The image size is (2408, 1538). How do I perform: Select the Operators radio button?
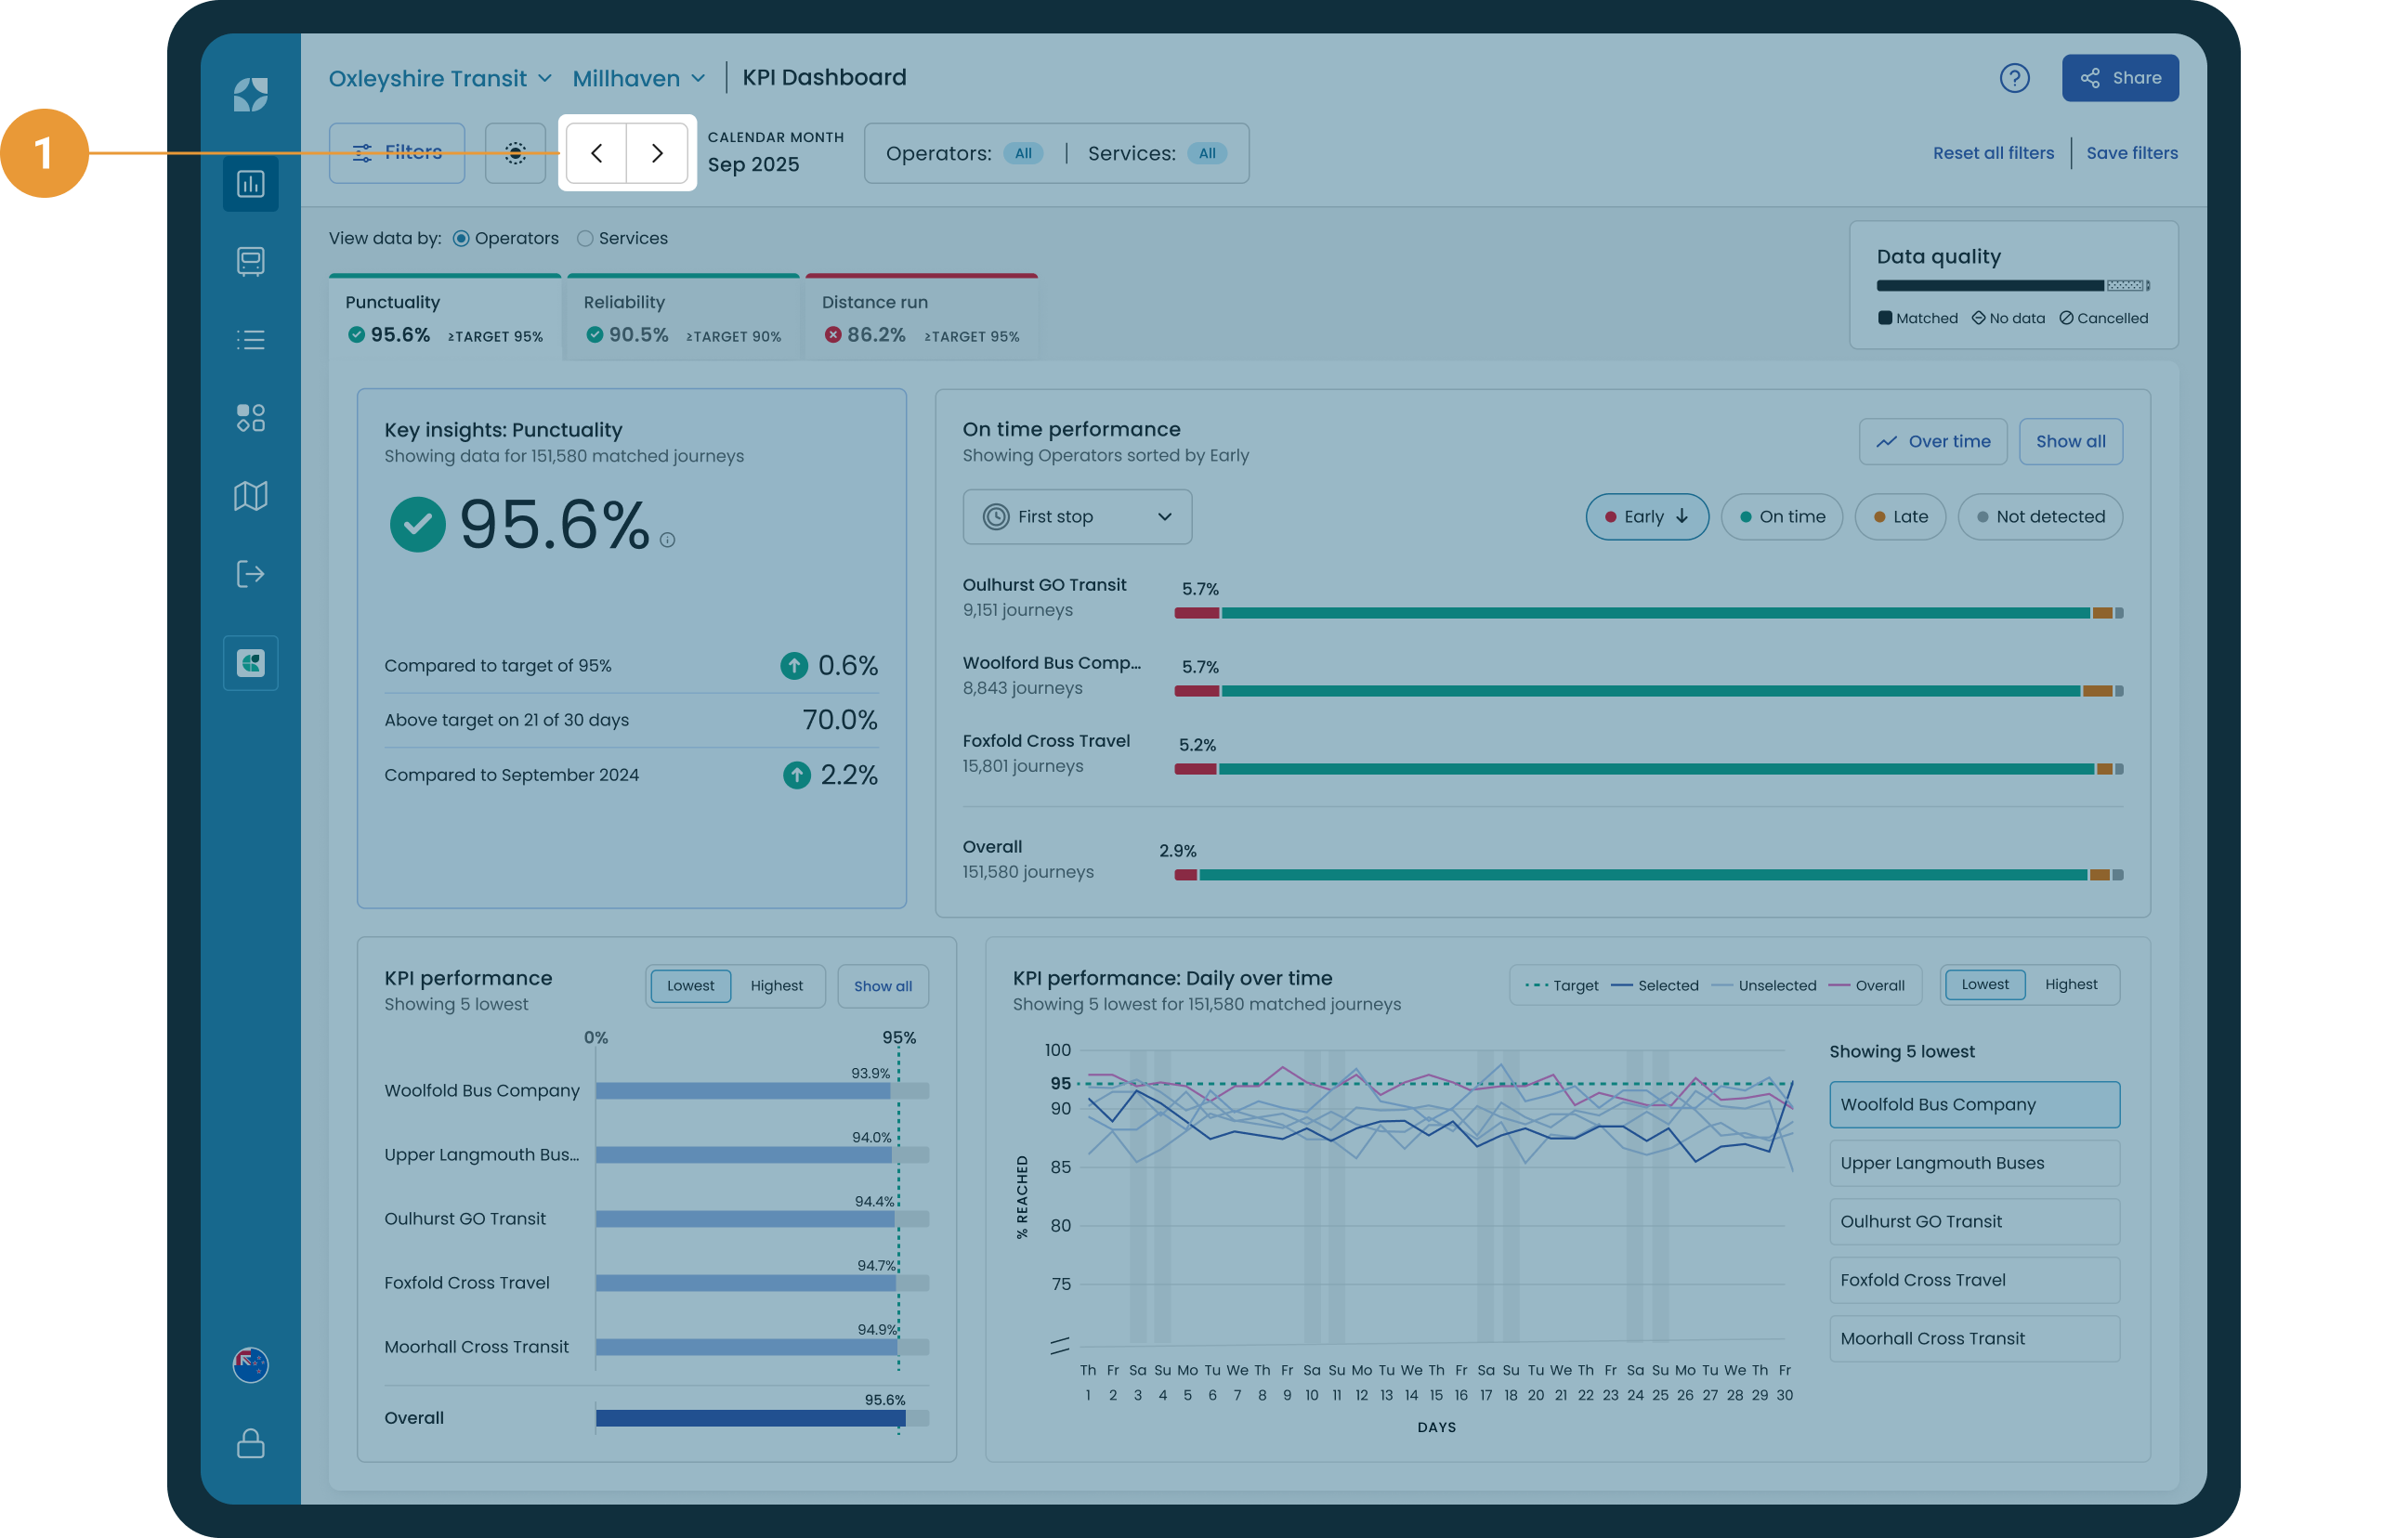click(x=461, y=238)
